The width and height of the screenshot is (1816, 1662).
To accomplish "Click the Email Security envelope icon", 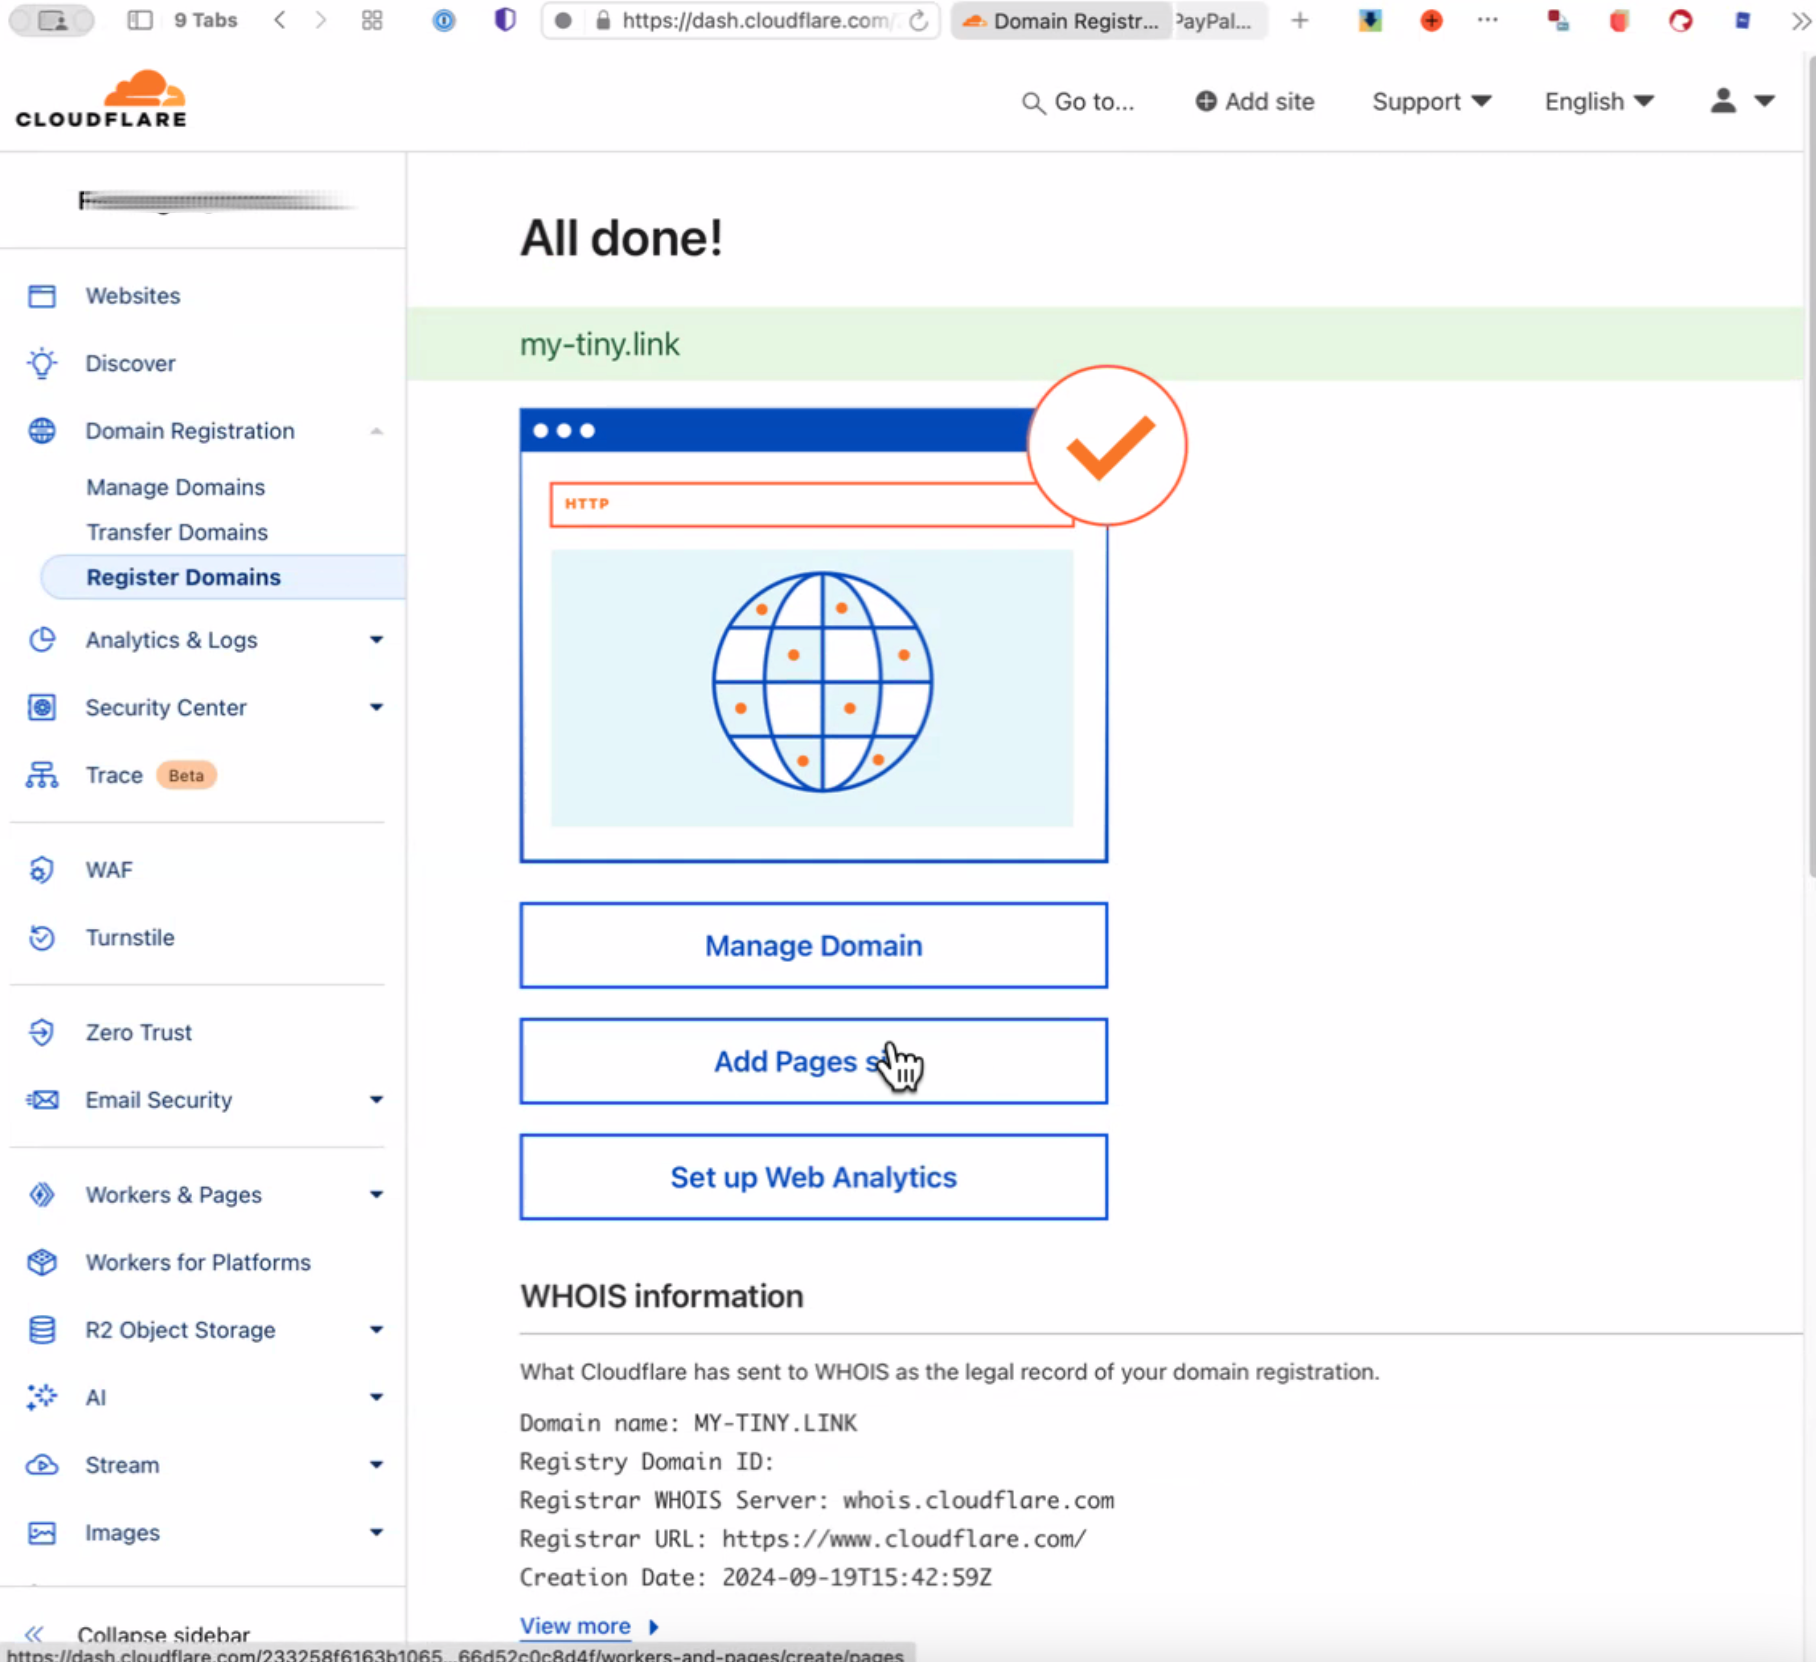I will coord(42,1100).
